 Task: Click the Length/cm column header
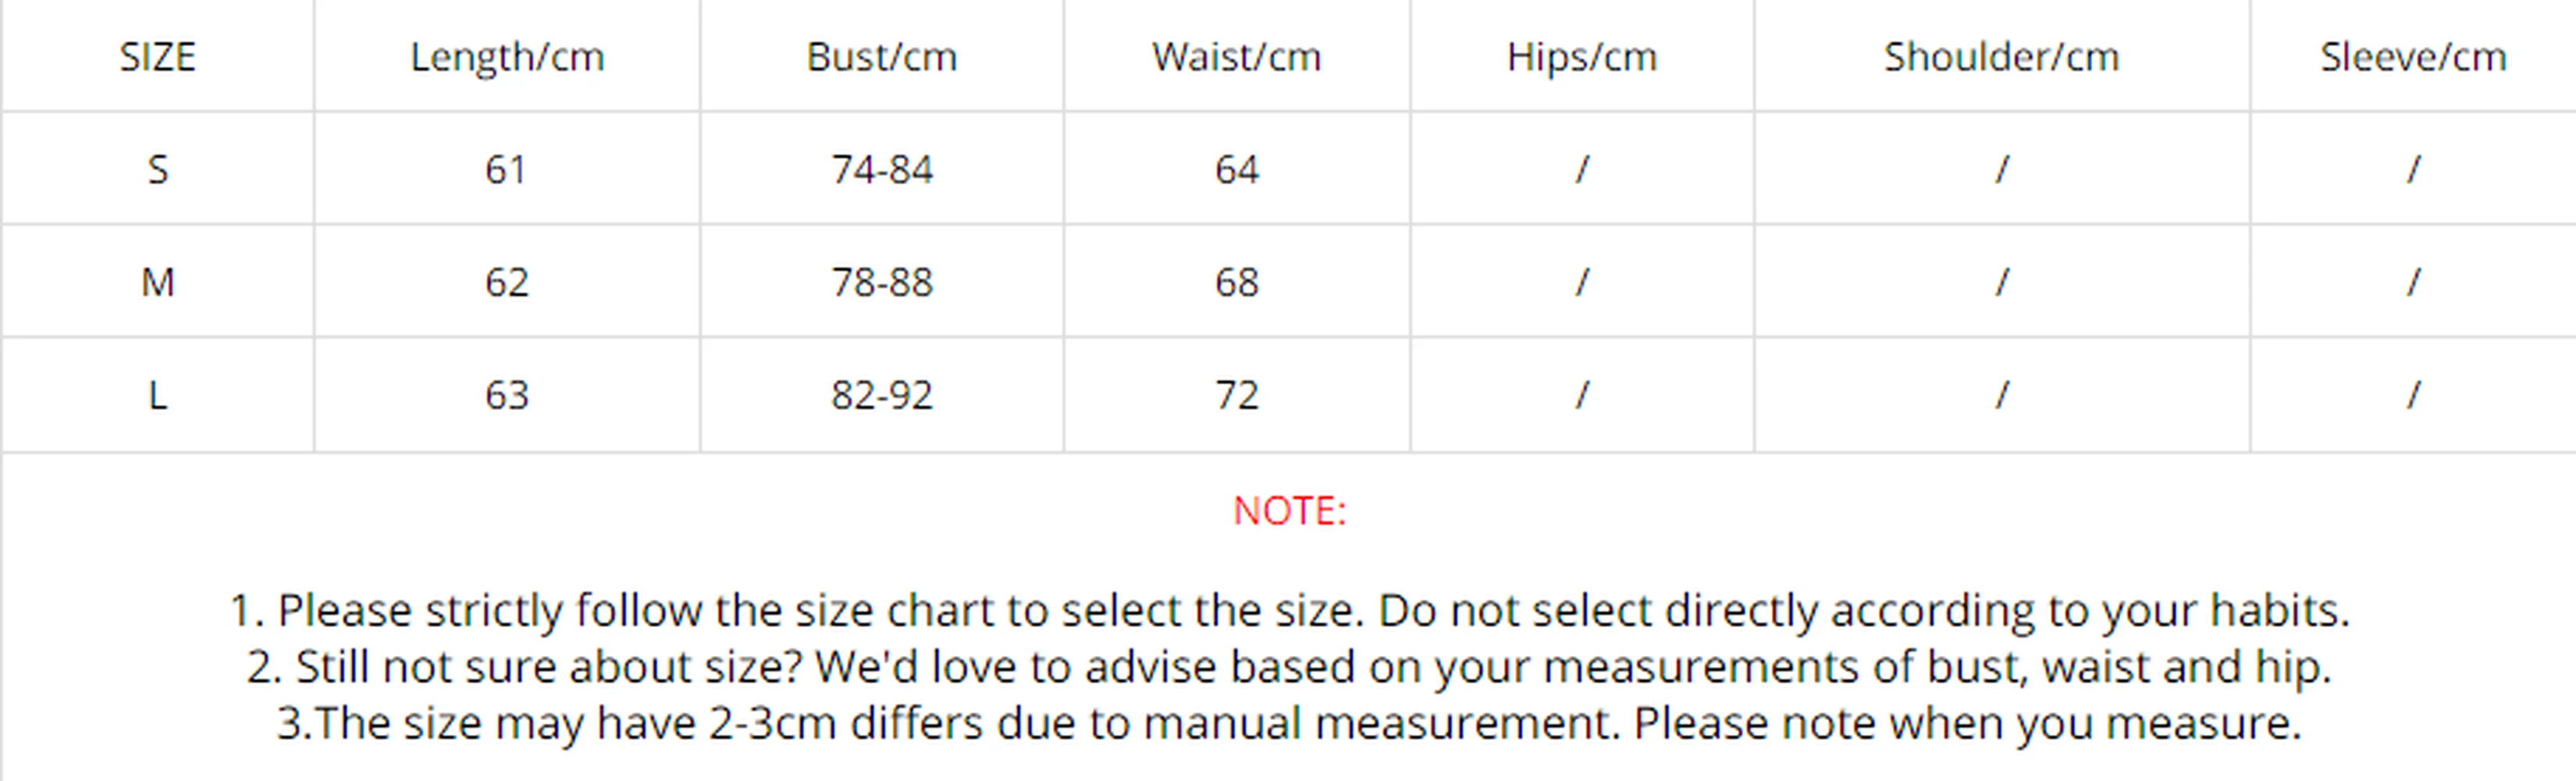[507, 57]
